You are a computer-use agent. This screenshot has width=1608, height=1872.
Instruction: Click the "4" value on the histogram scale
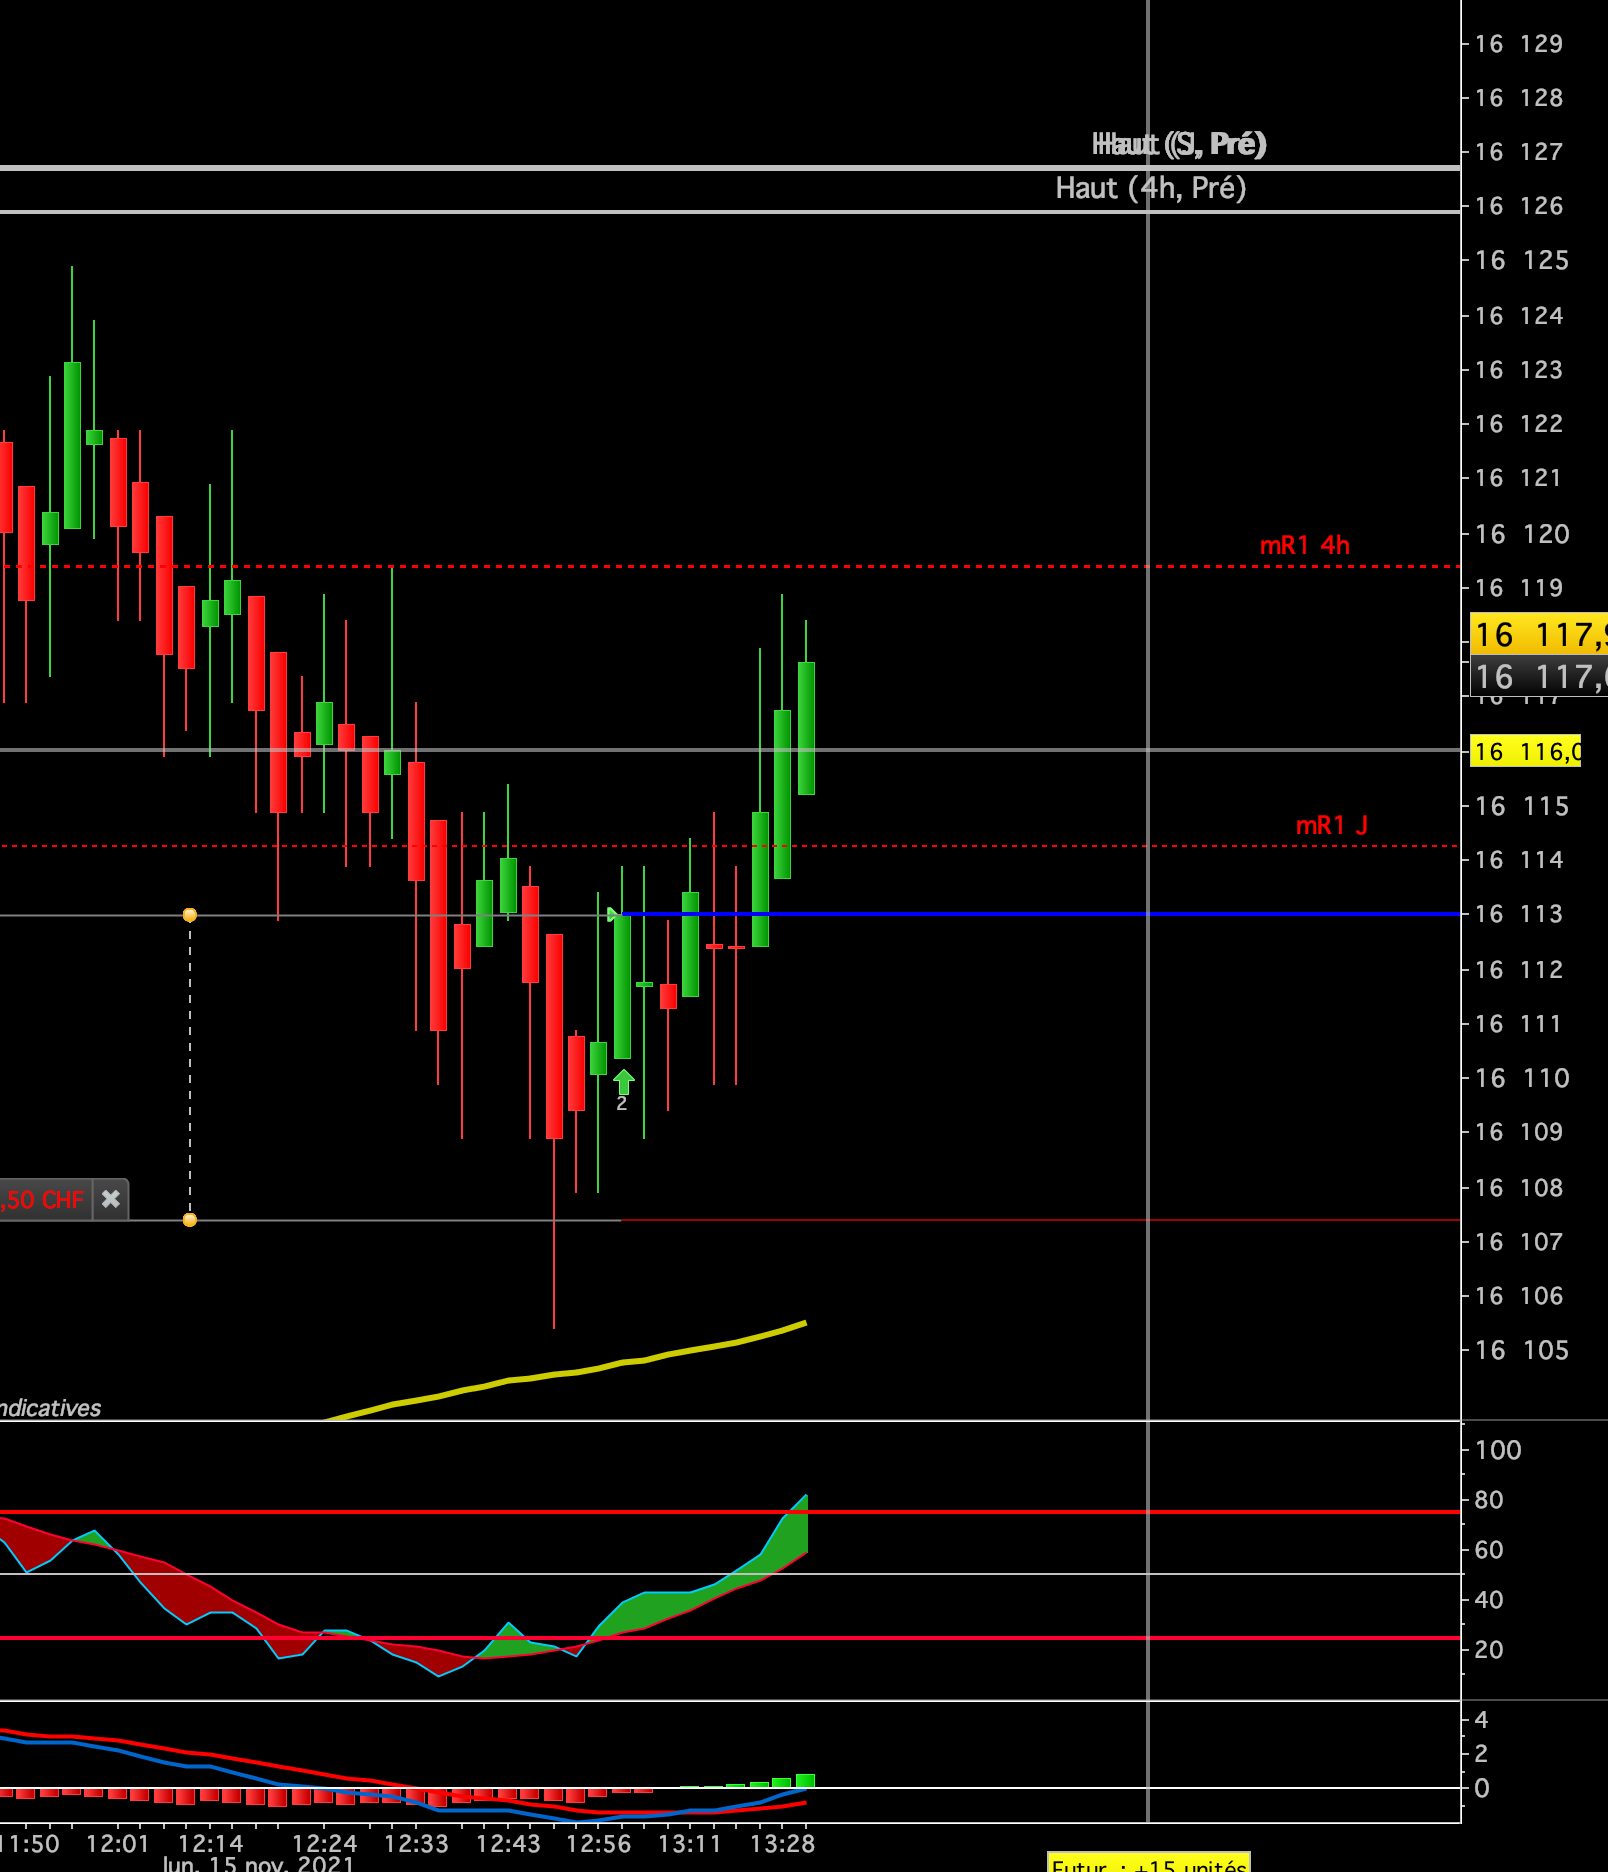(1481, 1720)
